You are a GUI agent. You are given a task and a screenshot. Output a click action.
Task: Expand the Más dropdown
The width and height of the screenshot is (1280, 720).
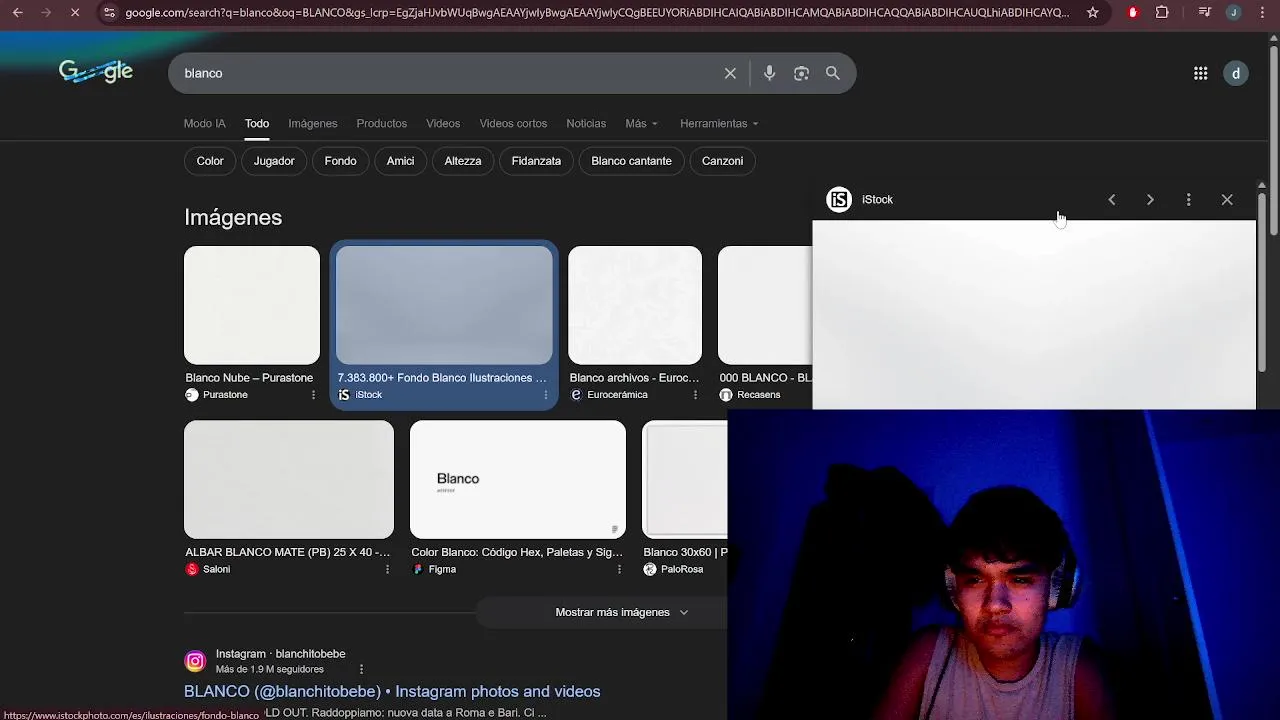[641, 124]
